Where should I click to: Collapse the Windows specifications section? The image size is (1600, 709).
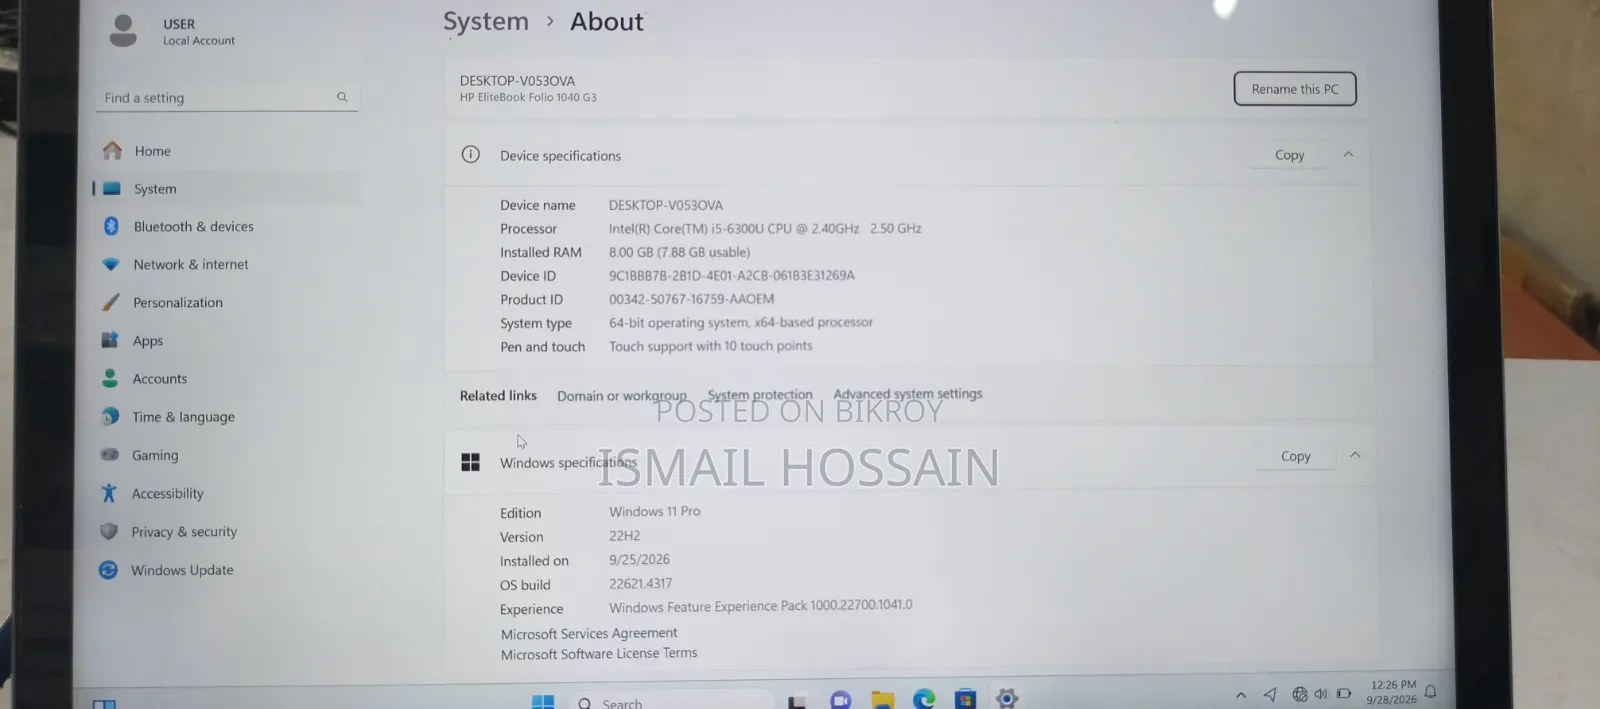point(1355,455)
